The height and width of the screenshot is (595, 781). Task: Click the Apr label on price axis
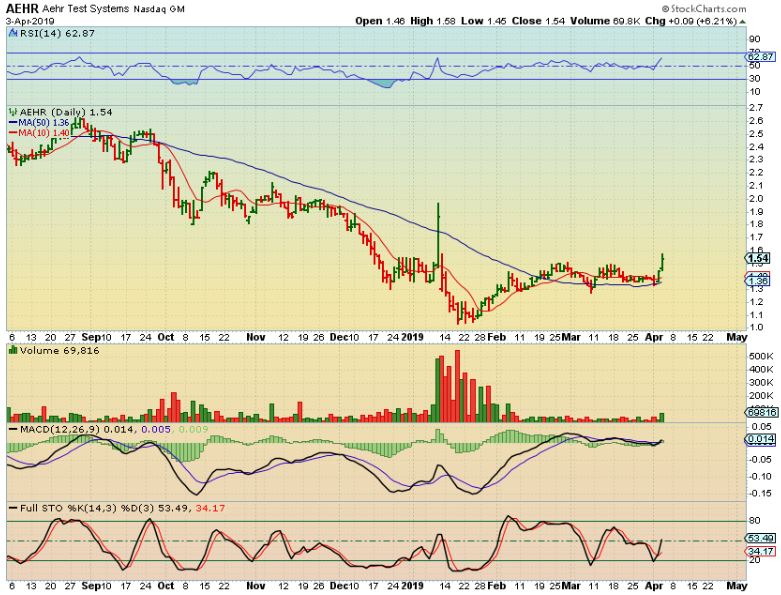pyautogui.click(x=654, y=337)
